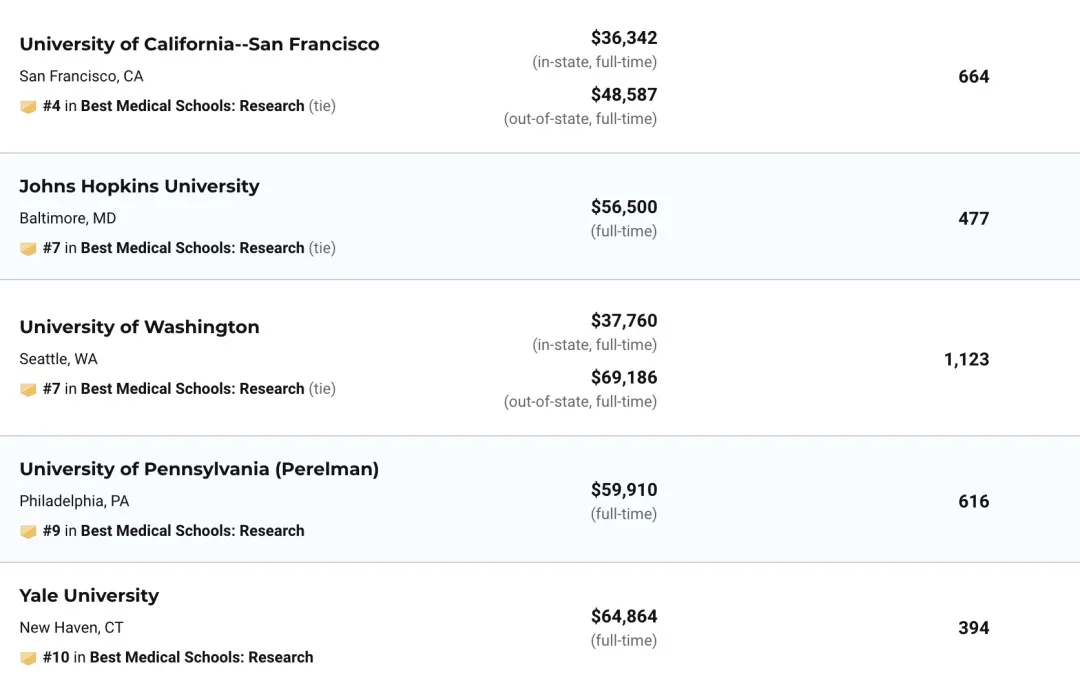
Task: Click the $48,587 out-of-state tuition for UCSF
Action: coord(624,95)
